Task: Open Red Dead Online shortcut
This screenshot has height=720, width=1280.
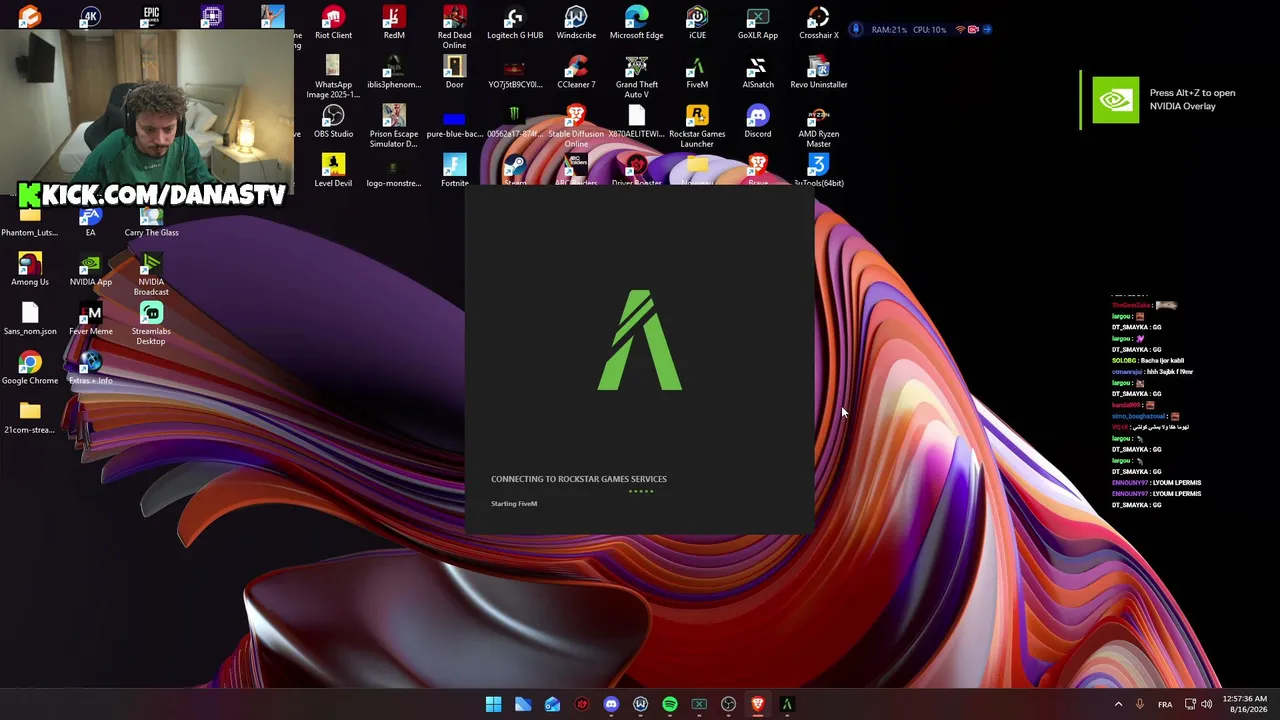Action: pyautogui.click(x=454, y=27)
